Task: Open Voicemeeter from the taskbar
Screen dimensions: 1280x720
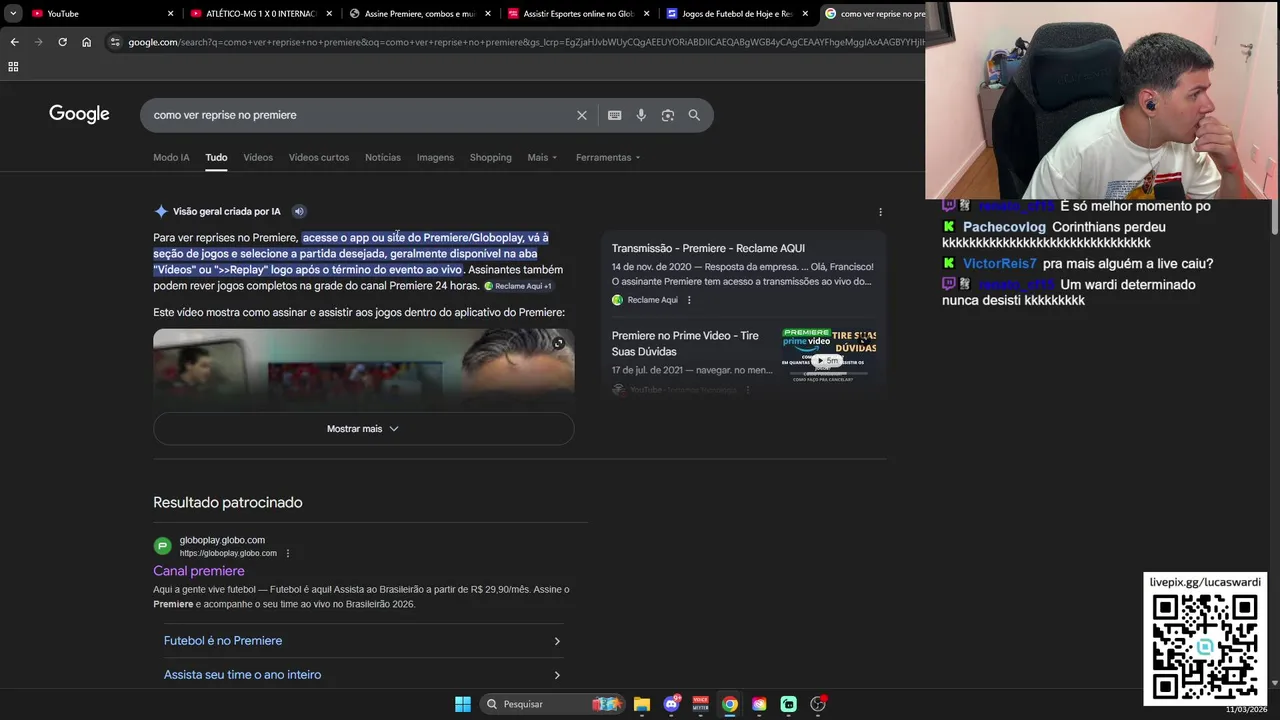Action: [x=701, y=704]
